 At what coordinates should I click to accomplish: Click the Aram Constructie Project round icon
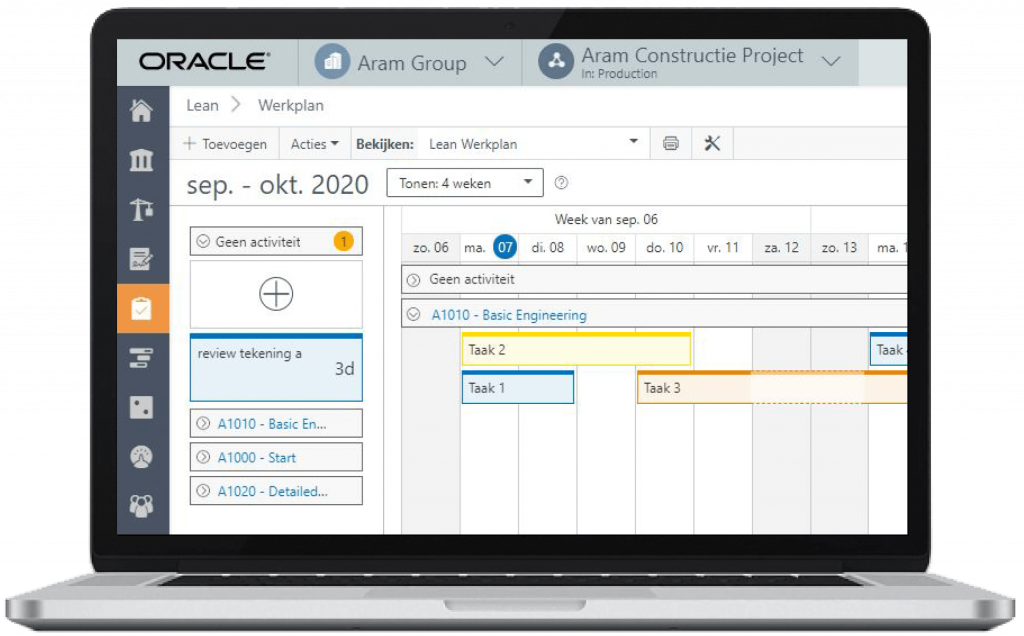pos(556,61)
